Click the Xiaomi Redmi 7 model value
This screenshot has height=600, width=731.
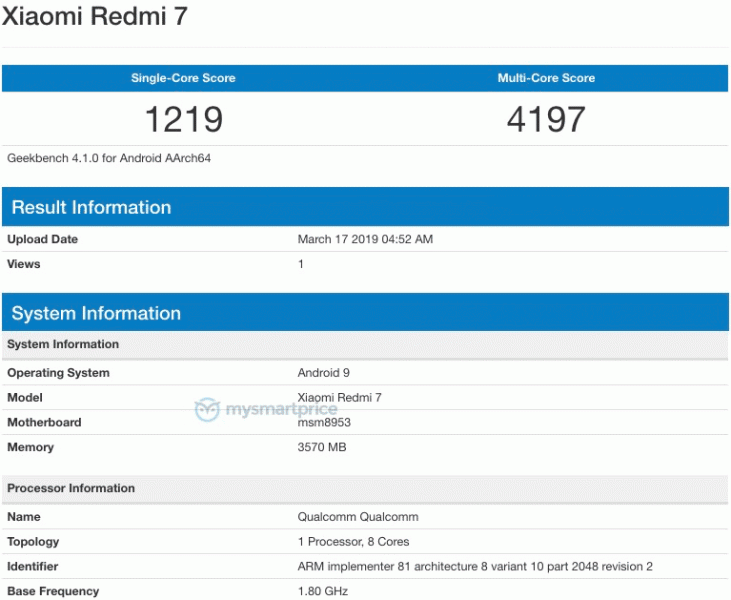[x=340, y=397]
